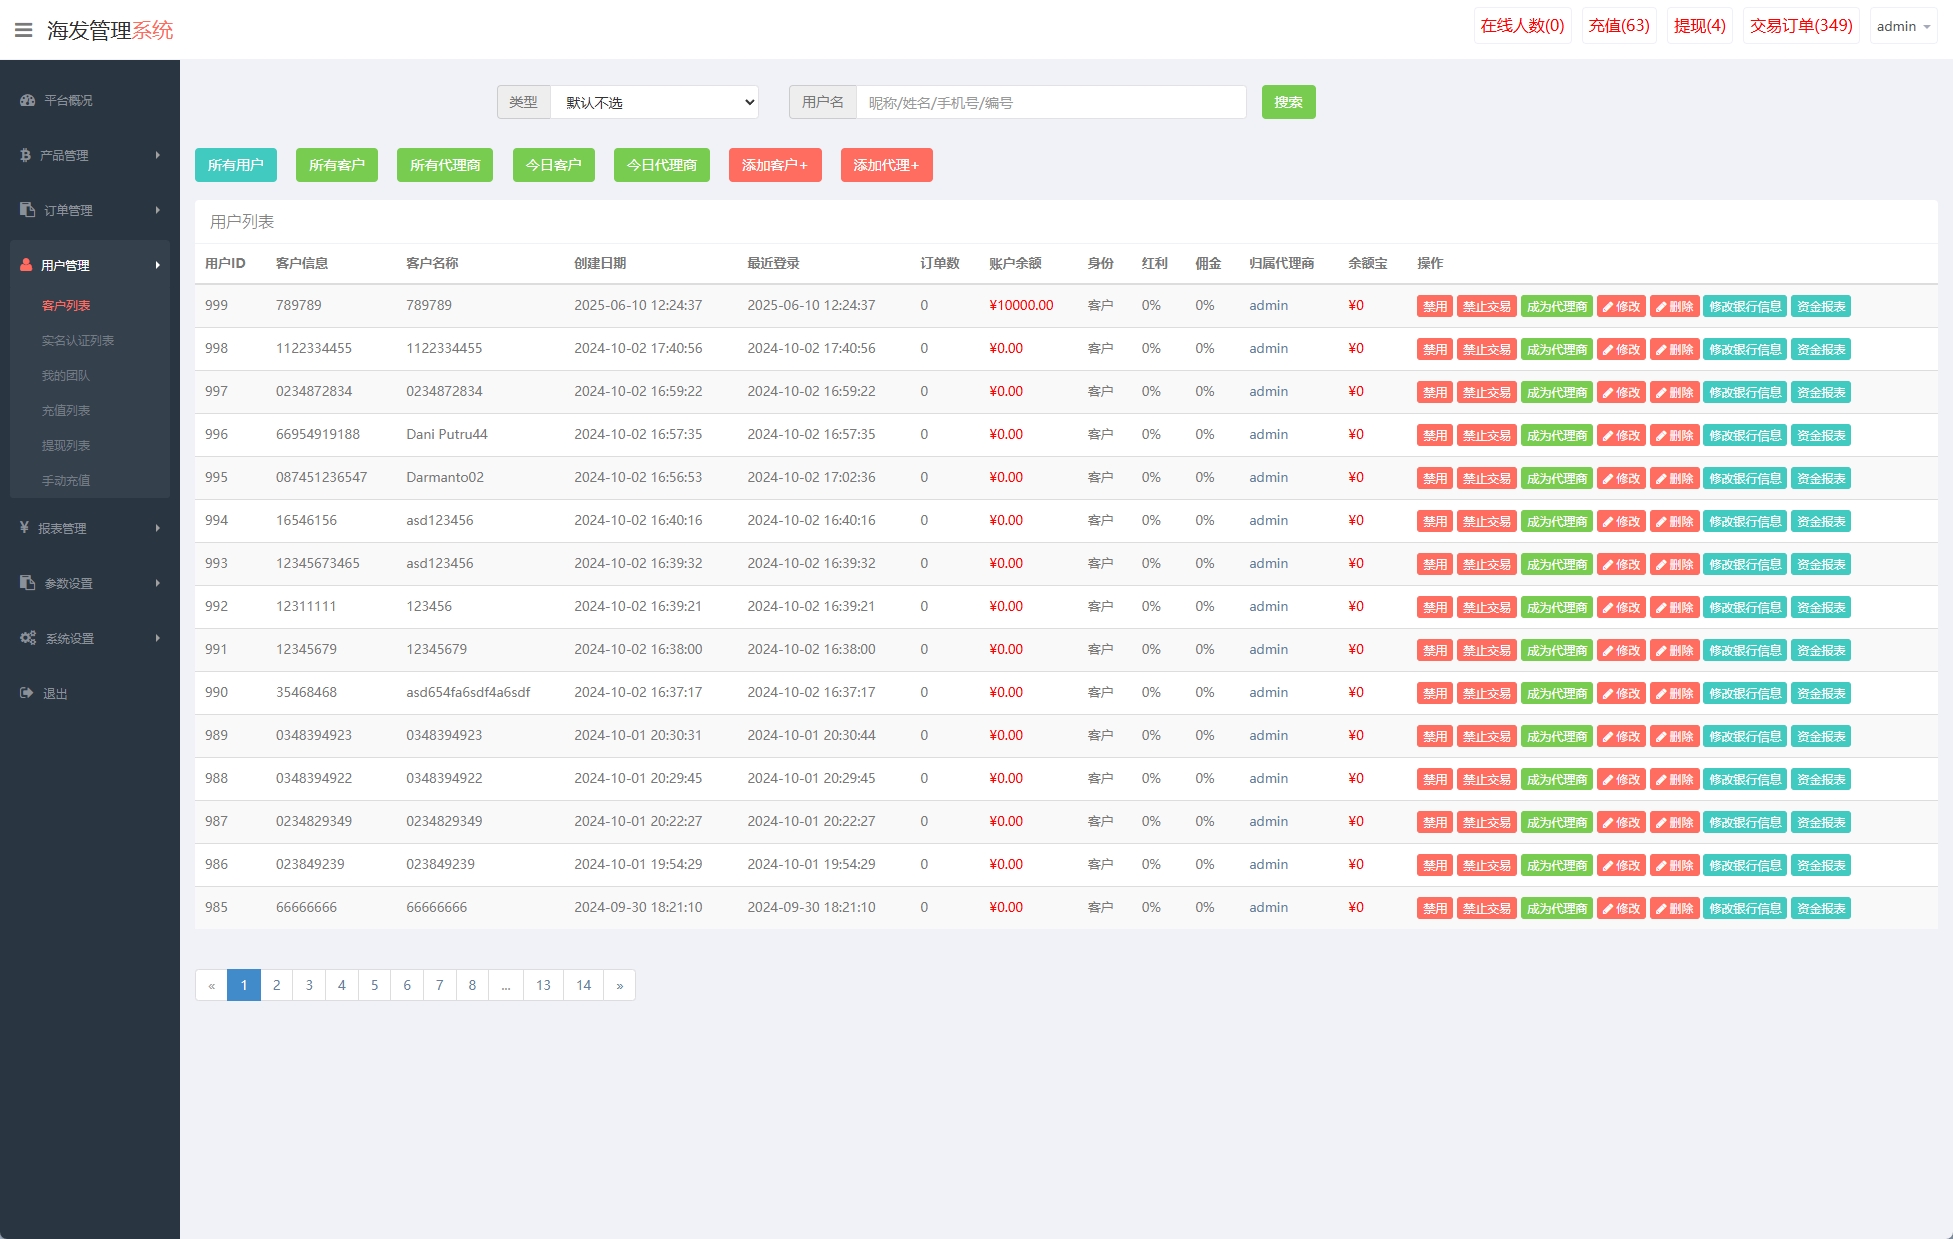The width and height of the screenshot is (1953, 1239).
Task: Click 禁用 for user 999
Action: coord(1434,307)
